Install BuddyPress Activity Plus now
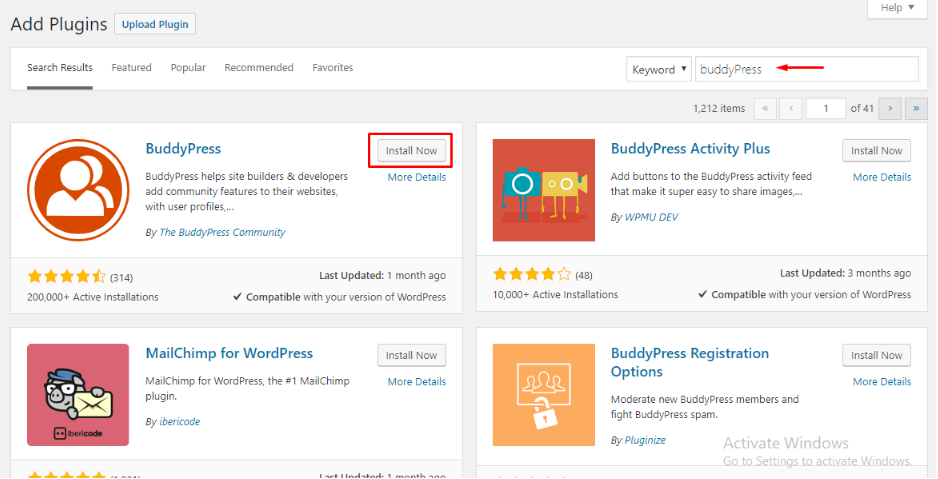Viewport: 938px width, 479px height. click(x=876, y=151)
